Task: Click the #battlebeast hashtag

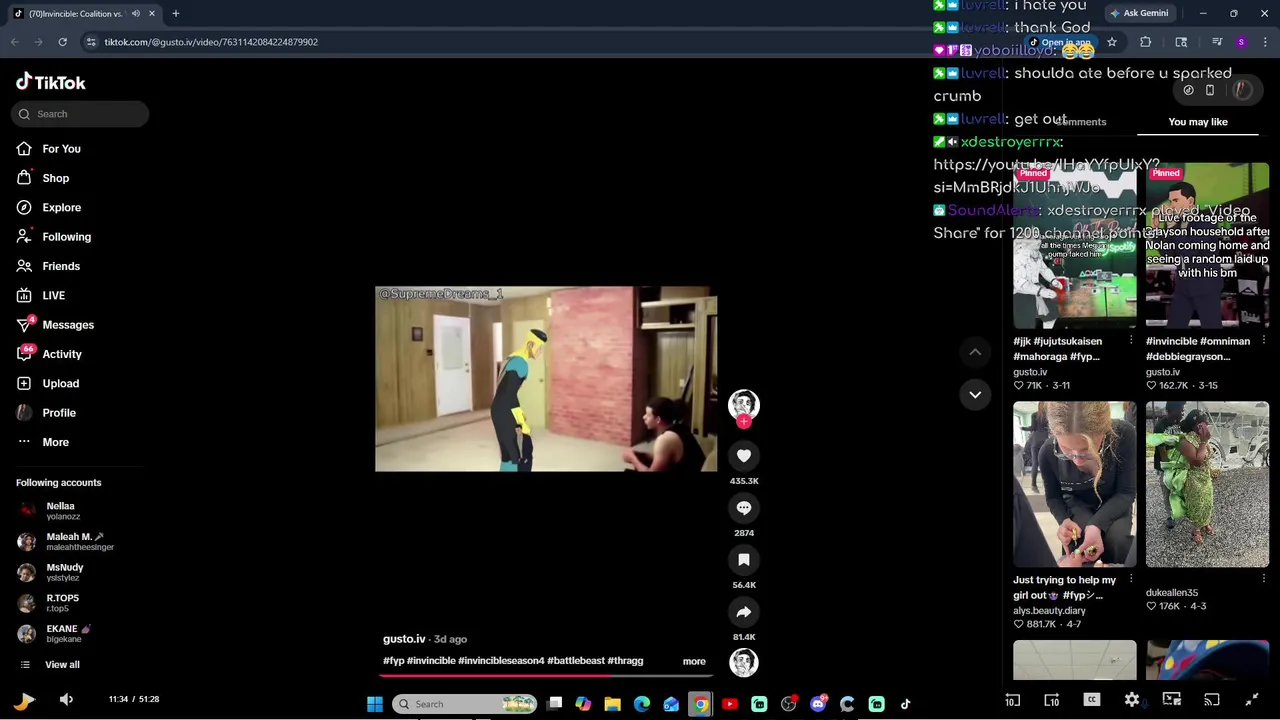Action: pyautogui.click(x=576, y=661)
